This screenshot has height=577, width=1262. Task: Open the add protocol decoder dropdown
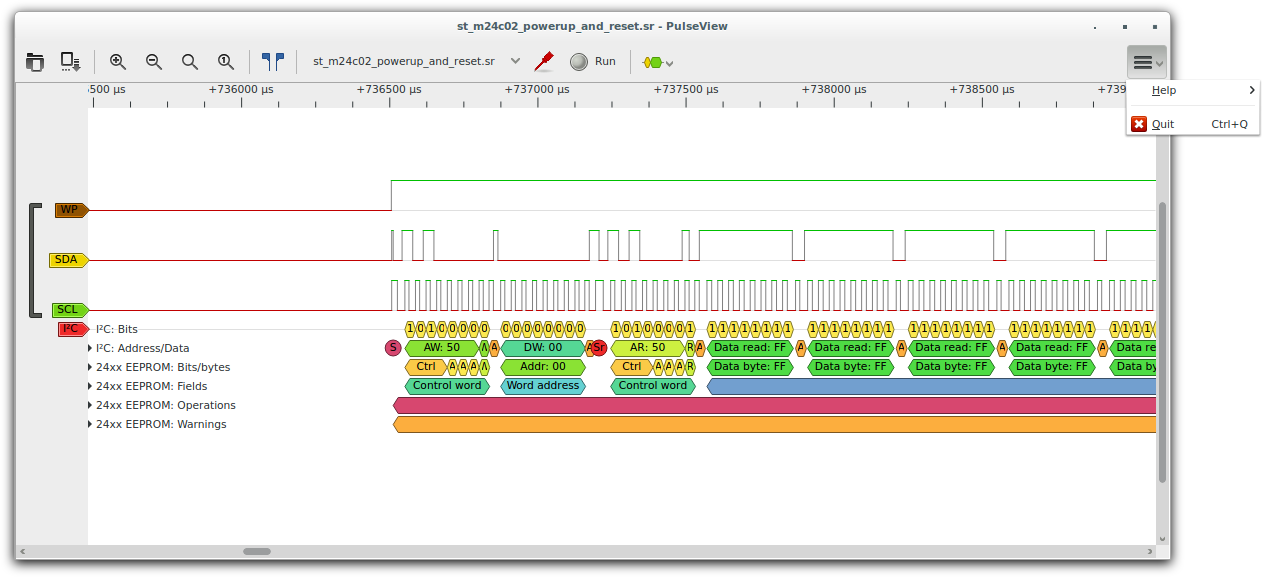tap(657, 62)
